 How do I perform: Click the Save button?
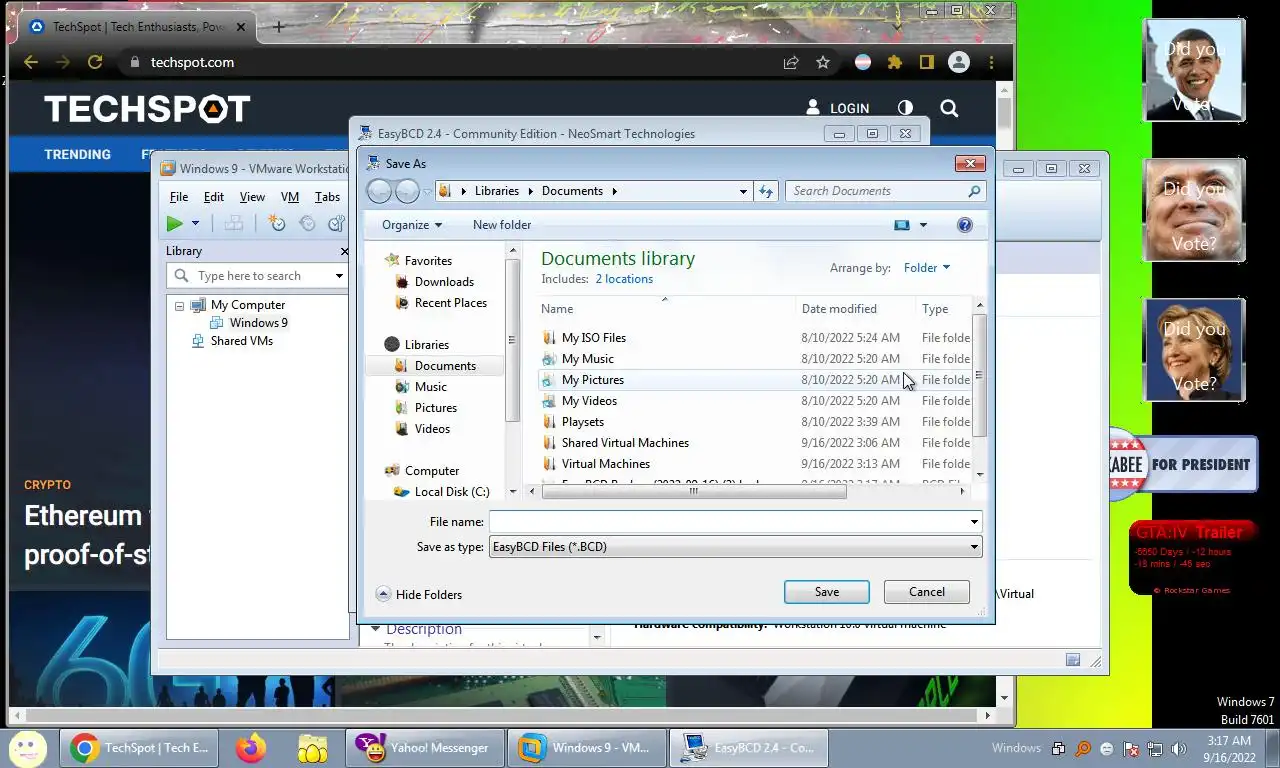point(827,592)
